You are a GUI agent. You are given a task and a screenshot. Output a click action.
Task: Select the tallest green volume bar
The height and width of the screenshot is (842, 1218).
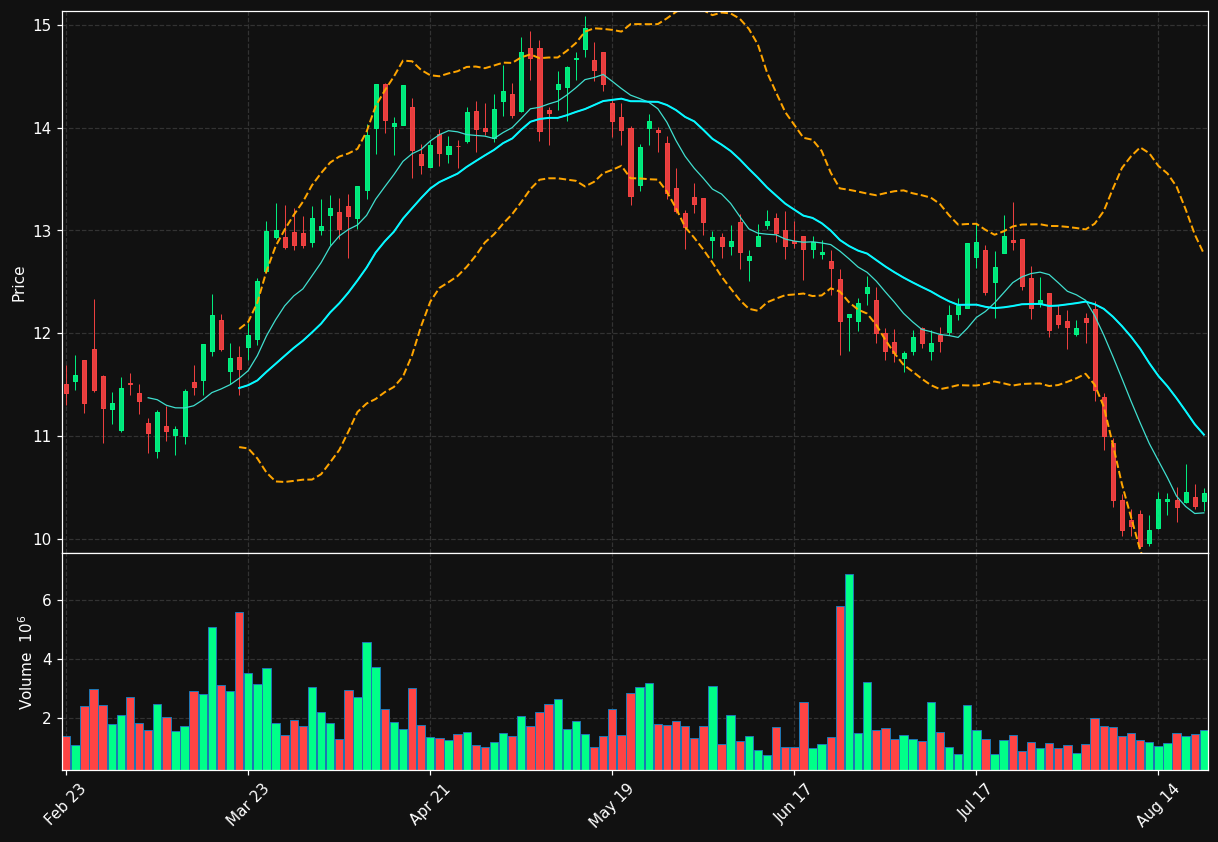point(849,672)
